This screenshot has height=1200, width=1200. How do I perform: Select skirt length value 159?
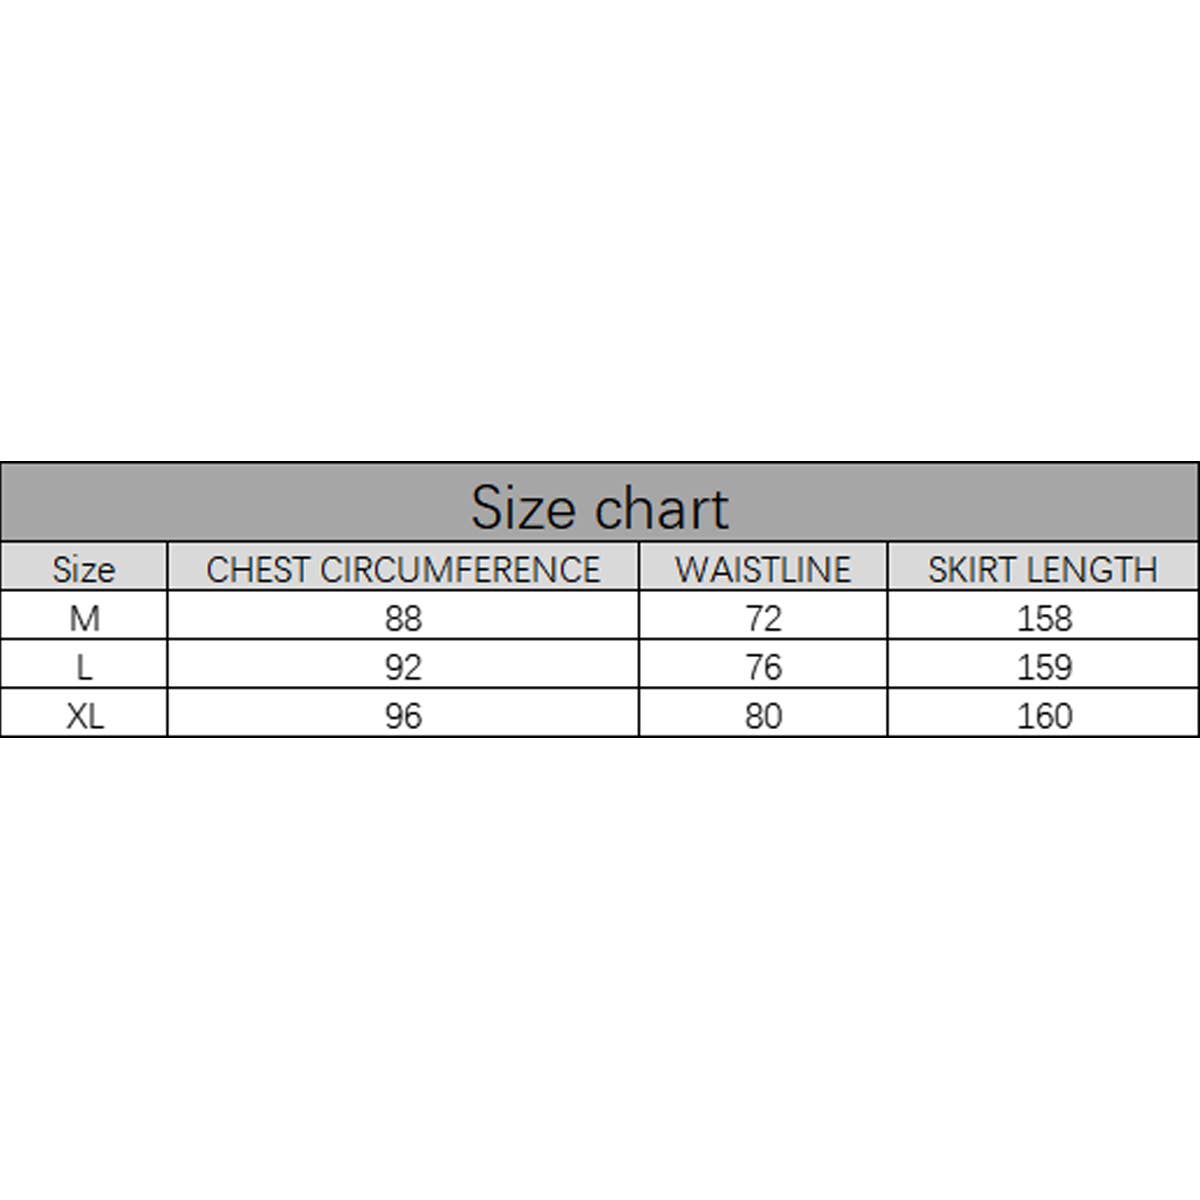point(1044,667)
